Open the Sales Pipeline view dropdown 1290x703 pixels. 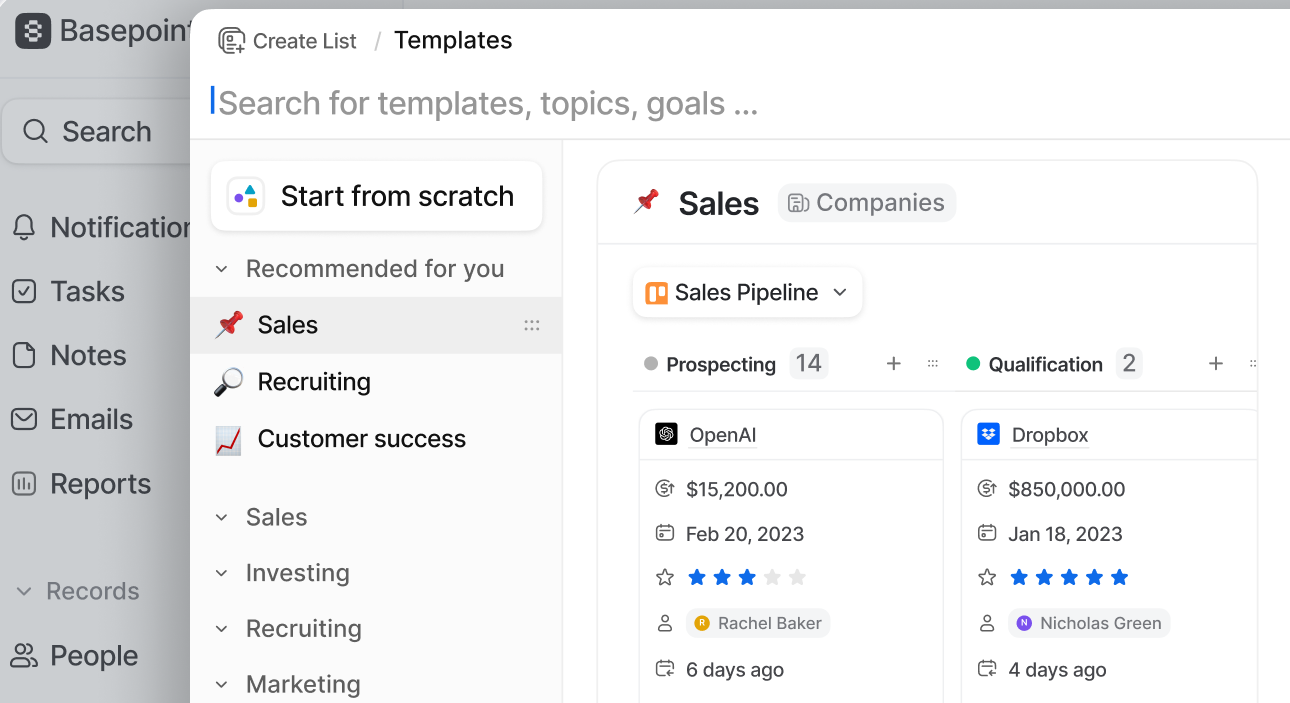748,293
